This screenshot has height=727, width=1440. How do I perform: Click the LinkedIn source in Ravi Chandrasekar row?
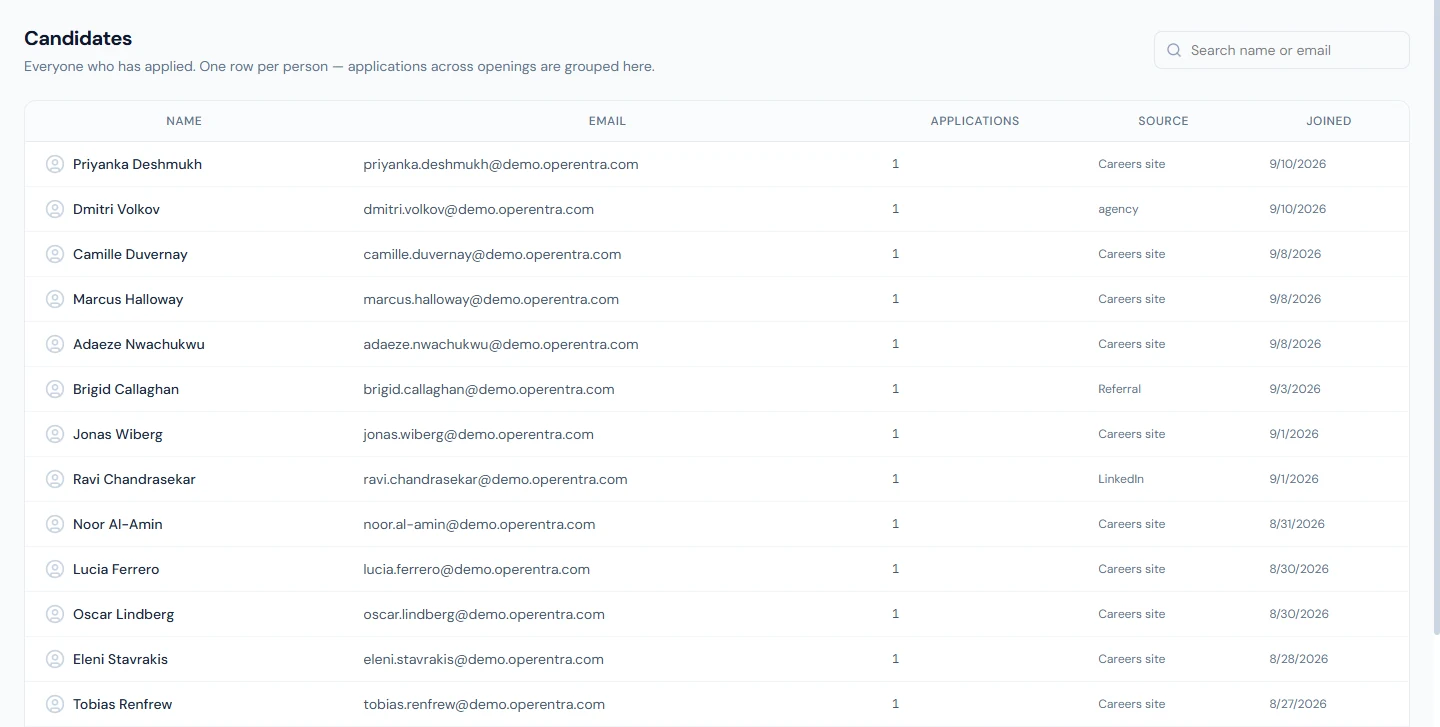click(x=1121, y=479)
